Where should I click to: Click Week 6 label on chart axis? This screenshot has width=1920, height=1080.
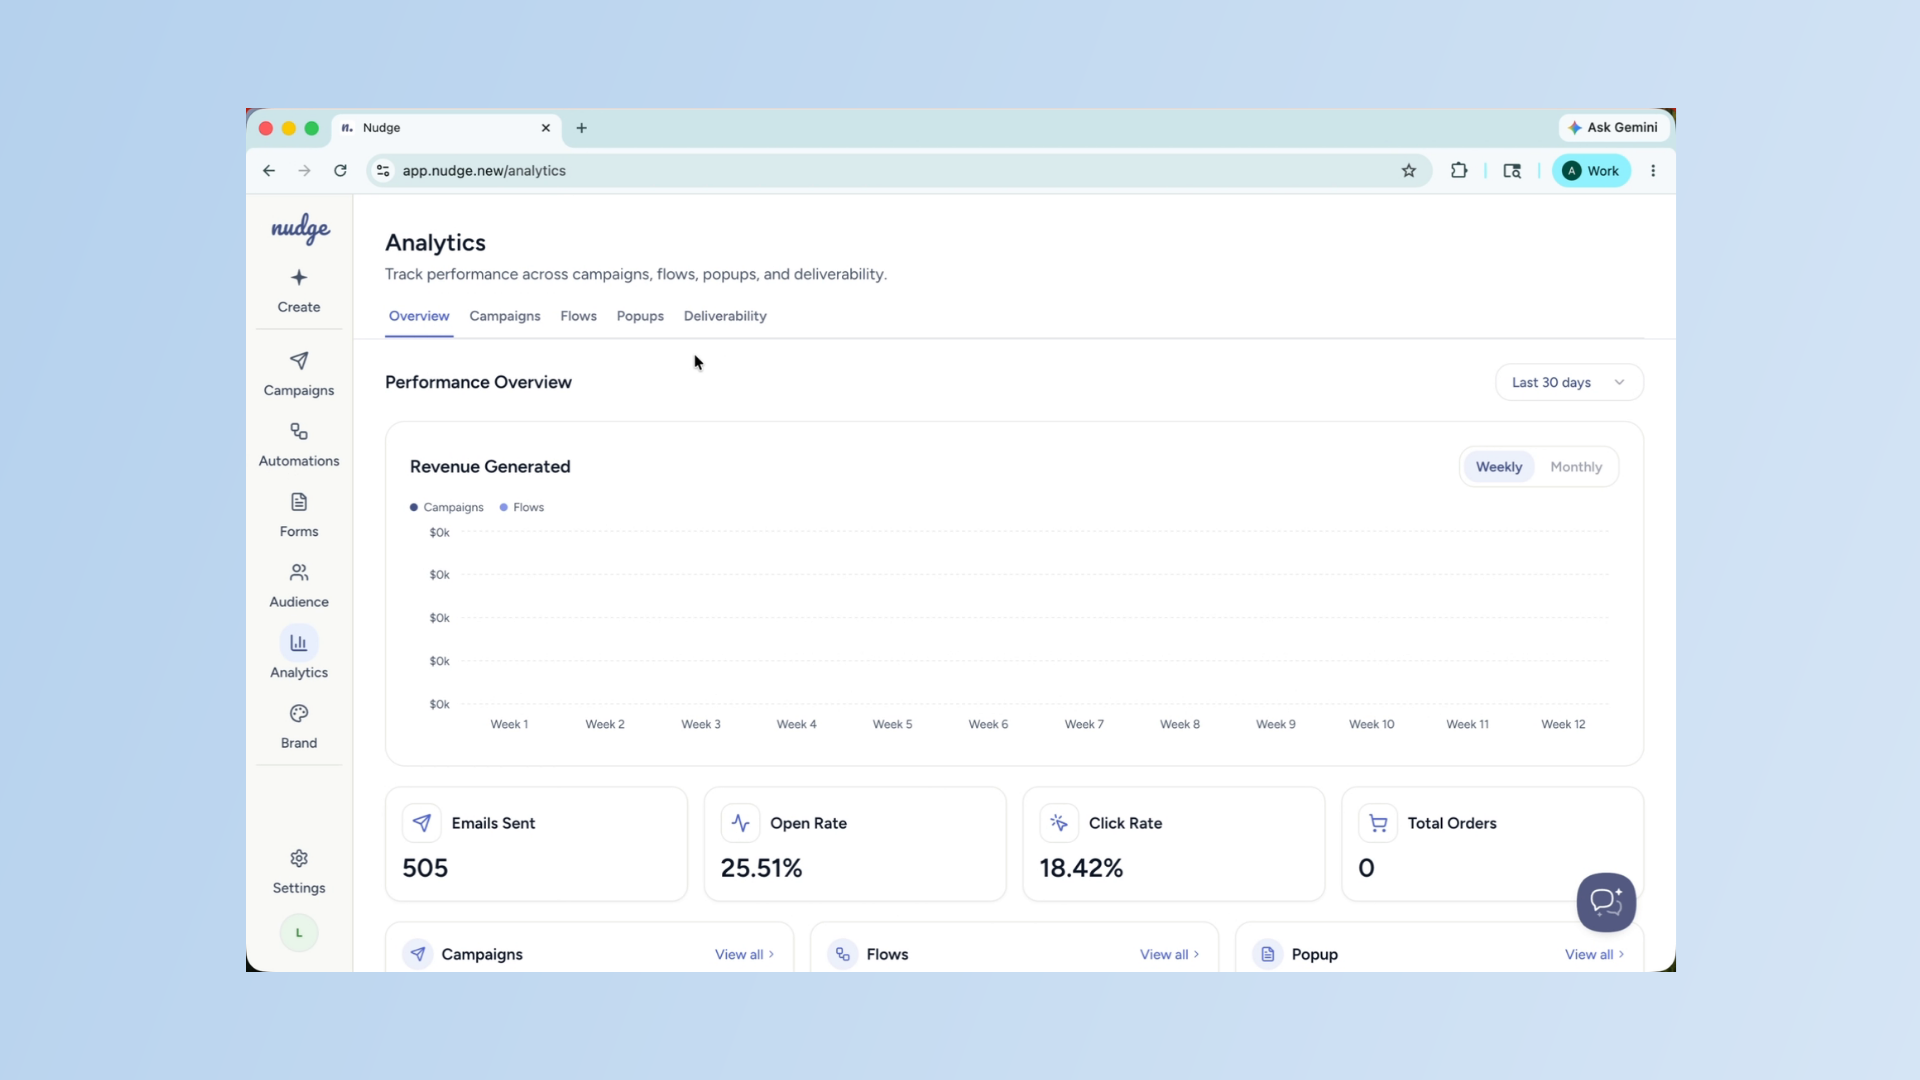[x=988, y=724]
